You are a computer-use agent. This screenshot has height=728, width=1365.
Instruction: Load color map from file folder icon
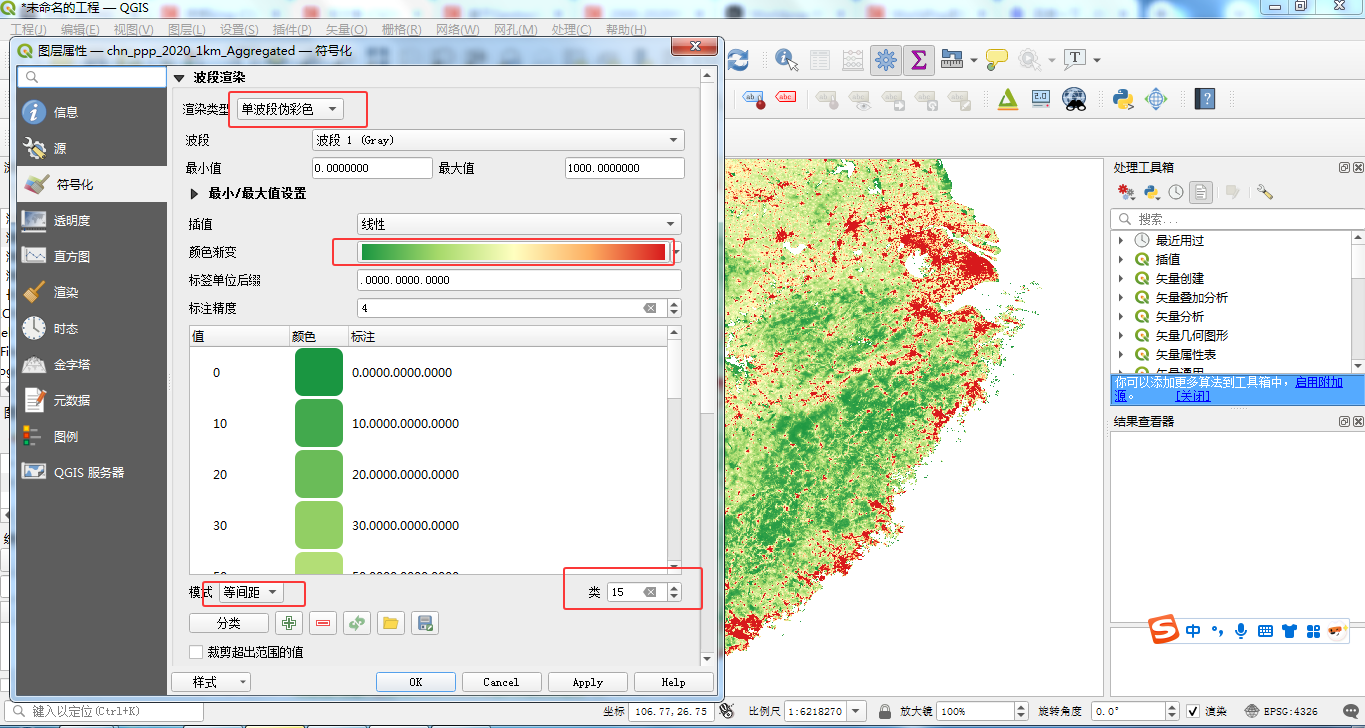391,623
